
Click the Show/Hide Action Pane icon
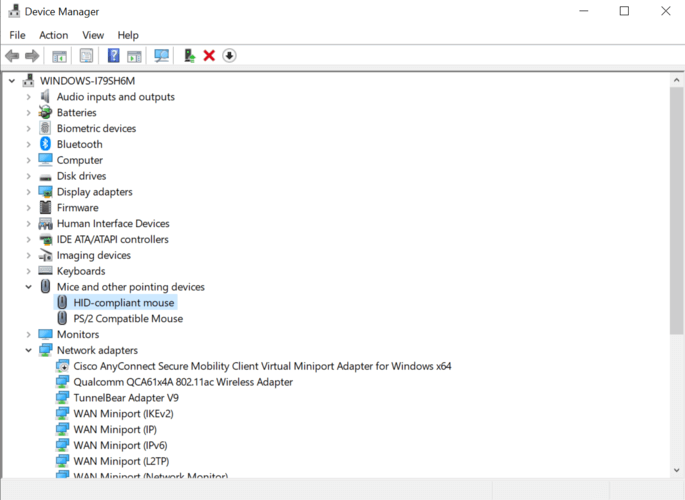point(135,56)
